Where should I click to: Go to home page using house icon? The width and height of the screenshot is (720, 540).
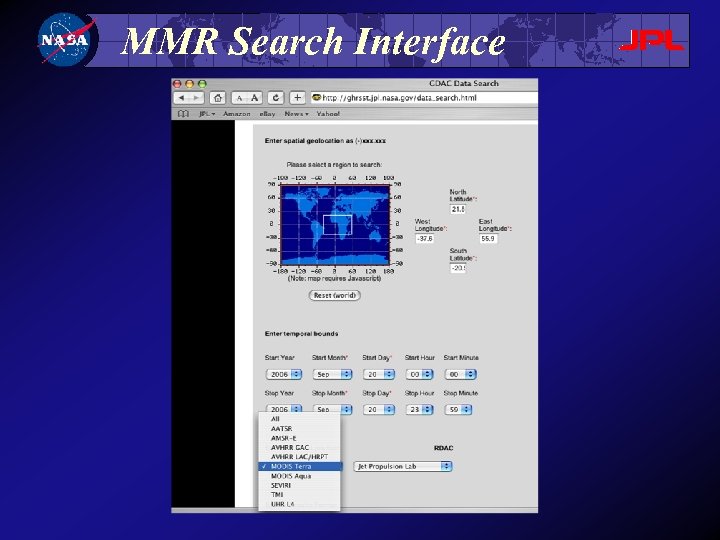point(218,98)
